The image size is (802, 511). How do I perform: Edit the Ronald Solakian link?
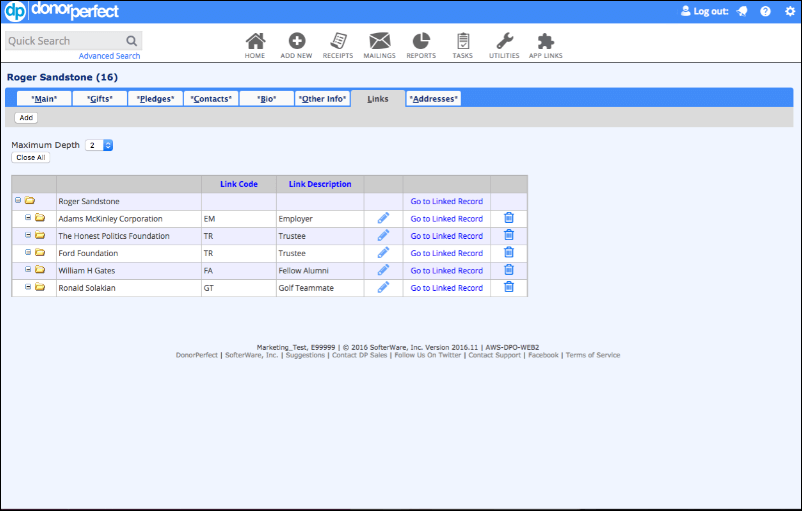point(383,287)
